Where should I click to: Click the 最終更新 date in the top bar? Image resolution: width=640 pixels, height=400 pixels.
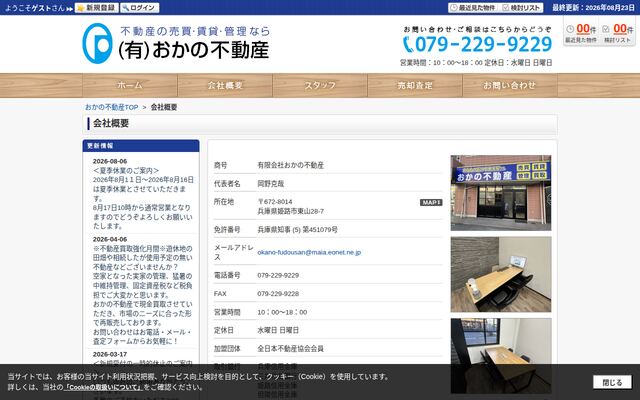pos(593,8)
